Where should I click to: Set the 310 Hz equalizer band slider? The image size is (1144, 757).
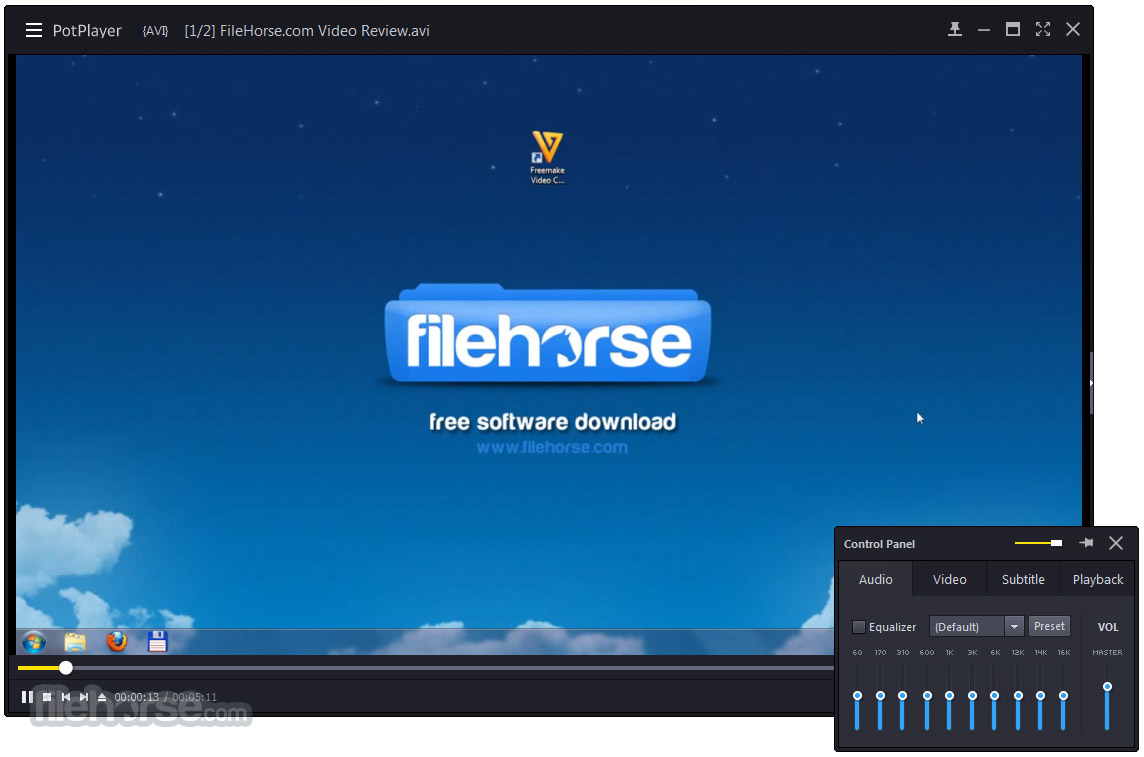[x=903, y=696]
